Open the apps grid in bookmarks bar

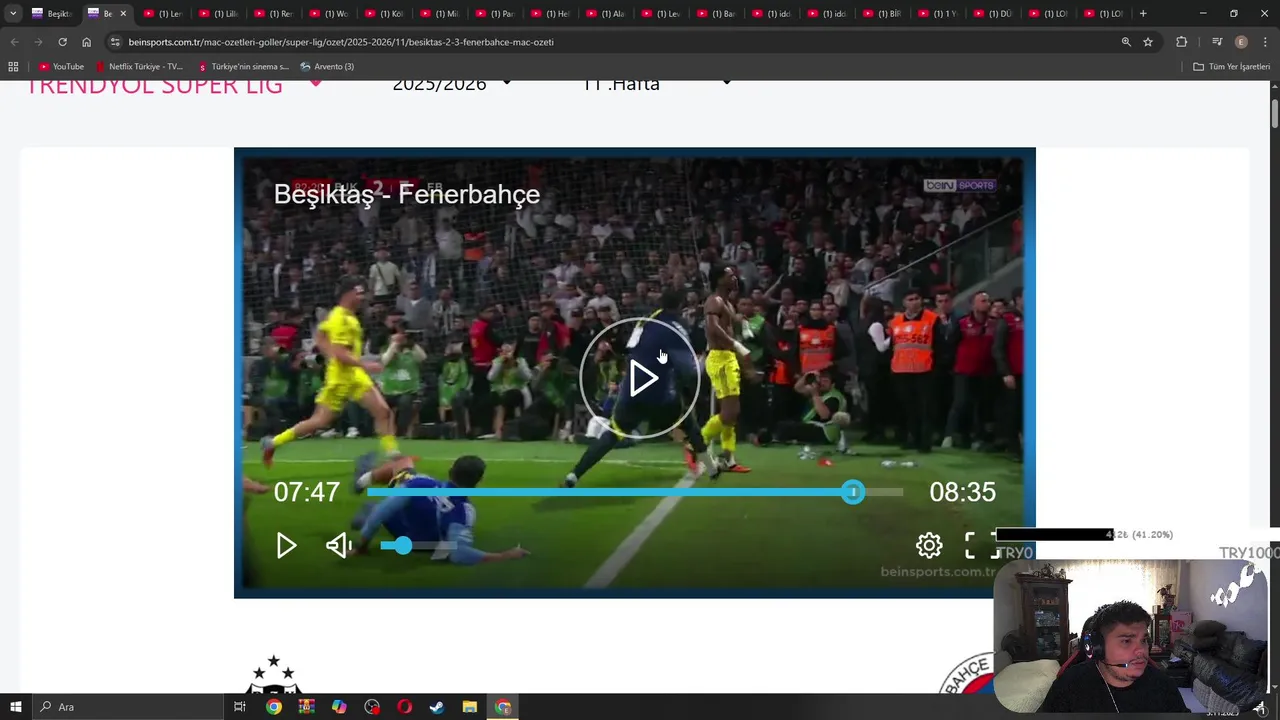pyautogui.click(x=13, y=66)
